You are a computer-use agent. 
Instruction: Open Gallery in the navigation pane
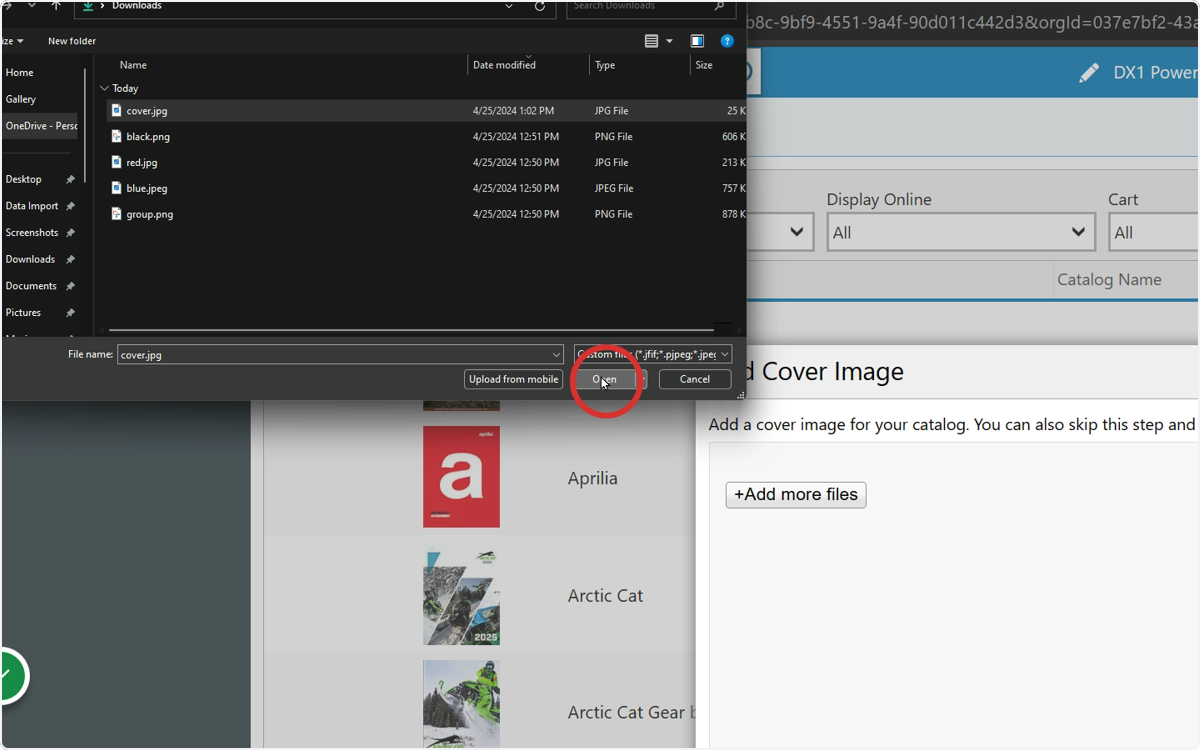coord(21,99)
